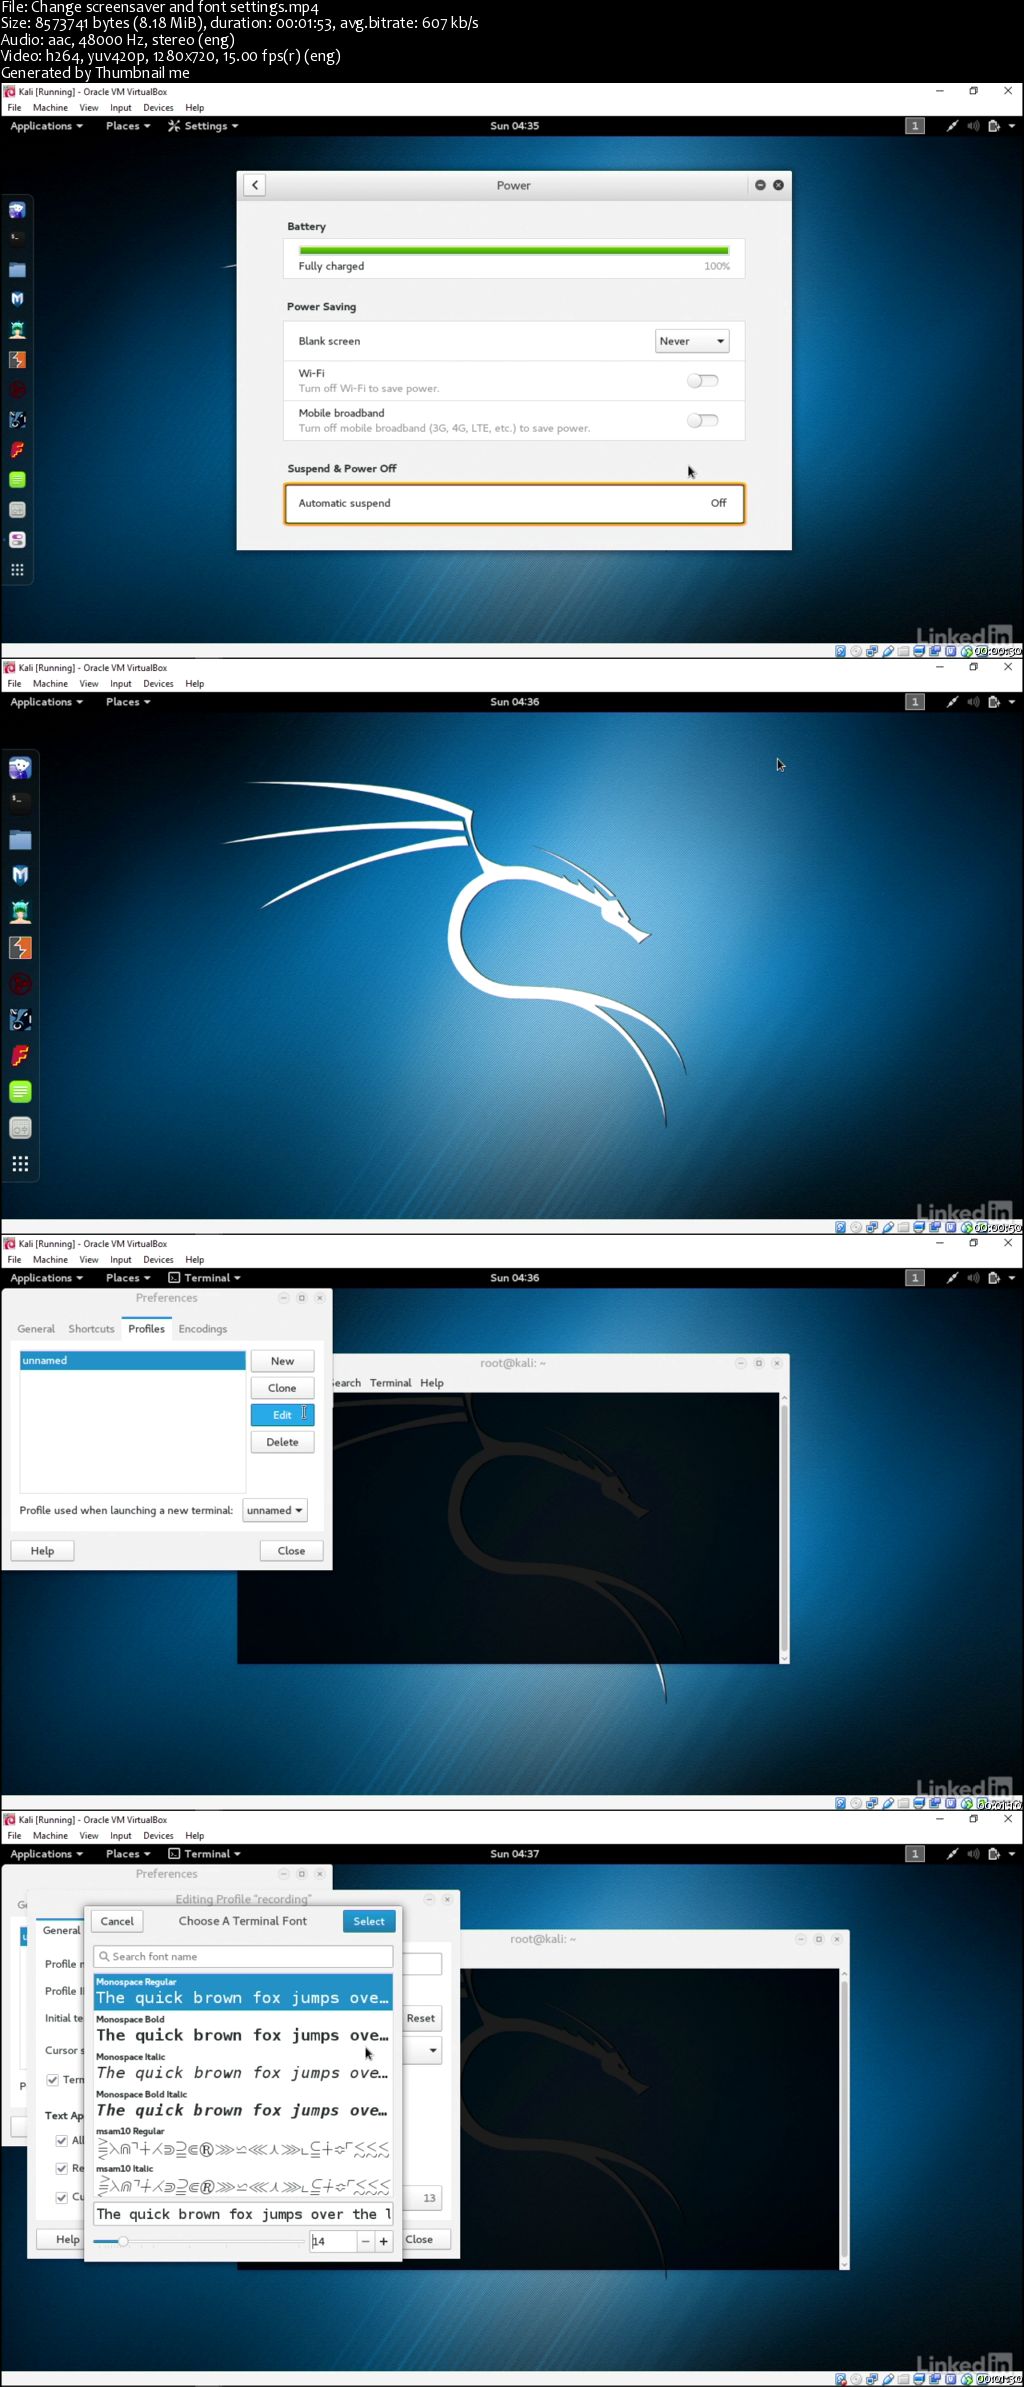Open Places menu in the empty desktop frame
The height and width of the screenshot is (2387, 1024).
(x=128, y=702)
